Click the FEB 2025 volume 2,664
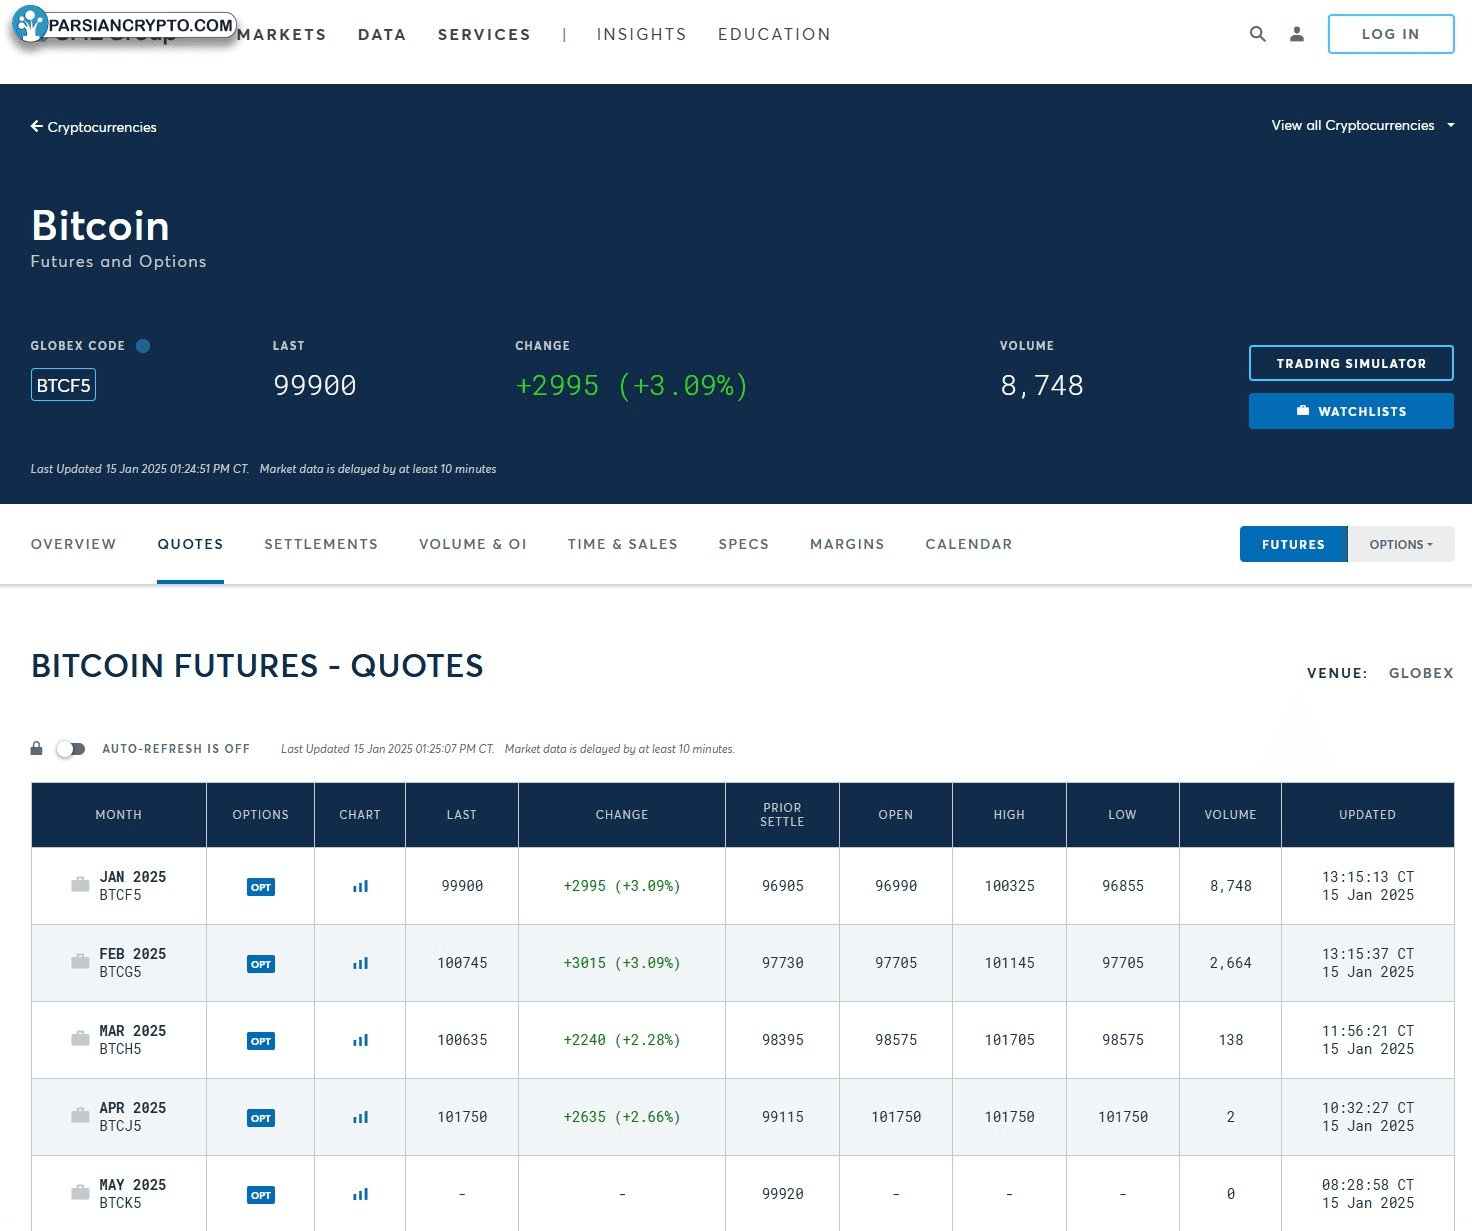 coord(1230,963)
